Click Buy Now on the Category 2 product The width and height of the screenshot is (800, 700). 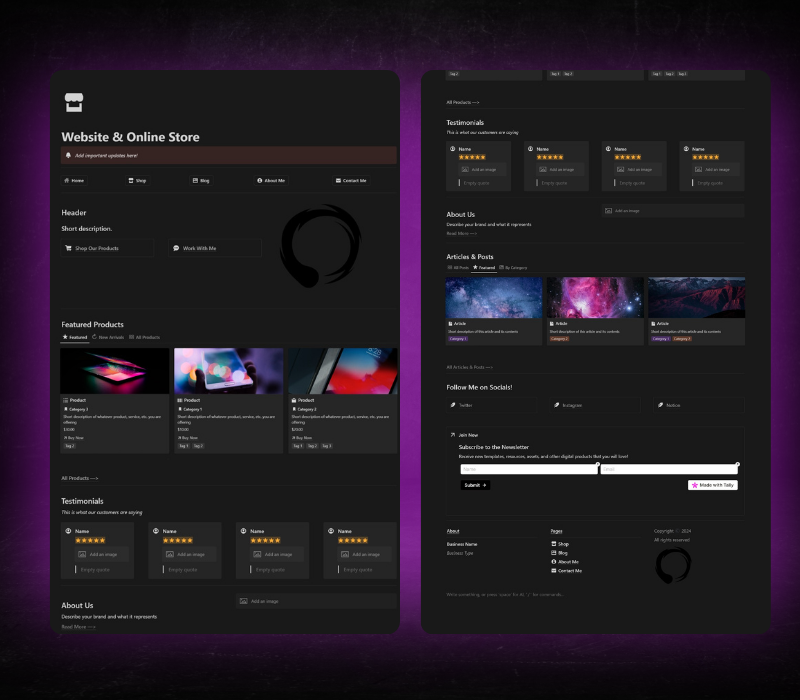302,438
